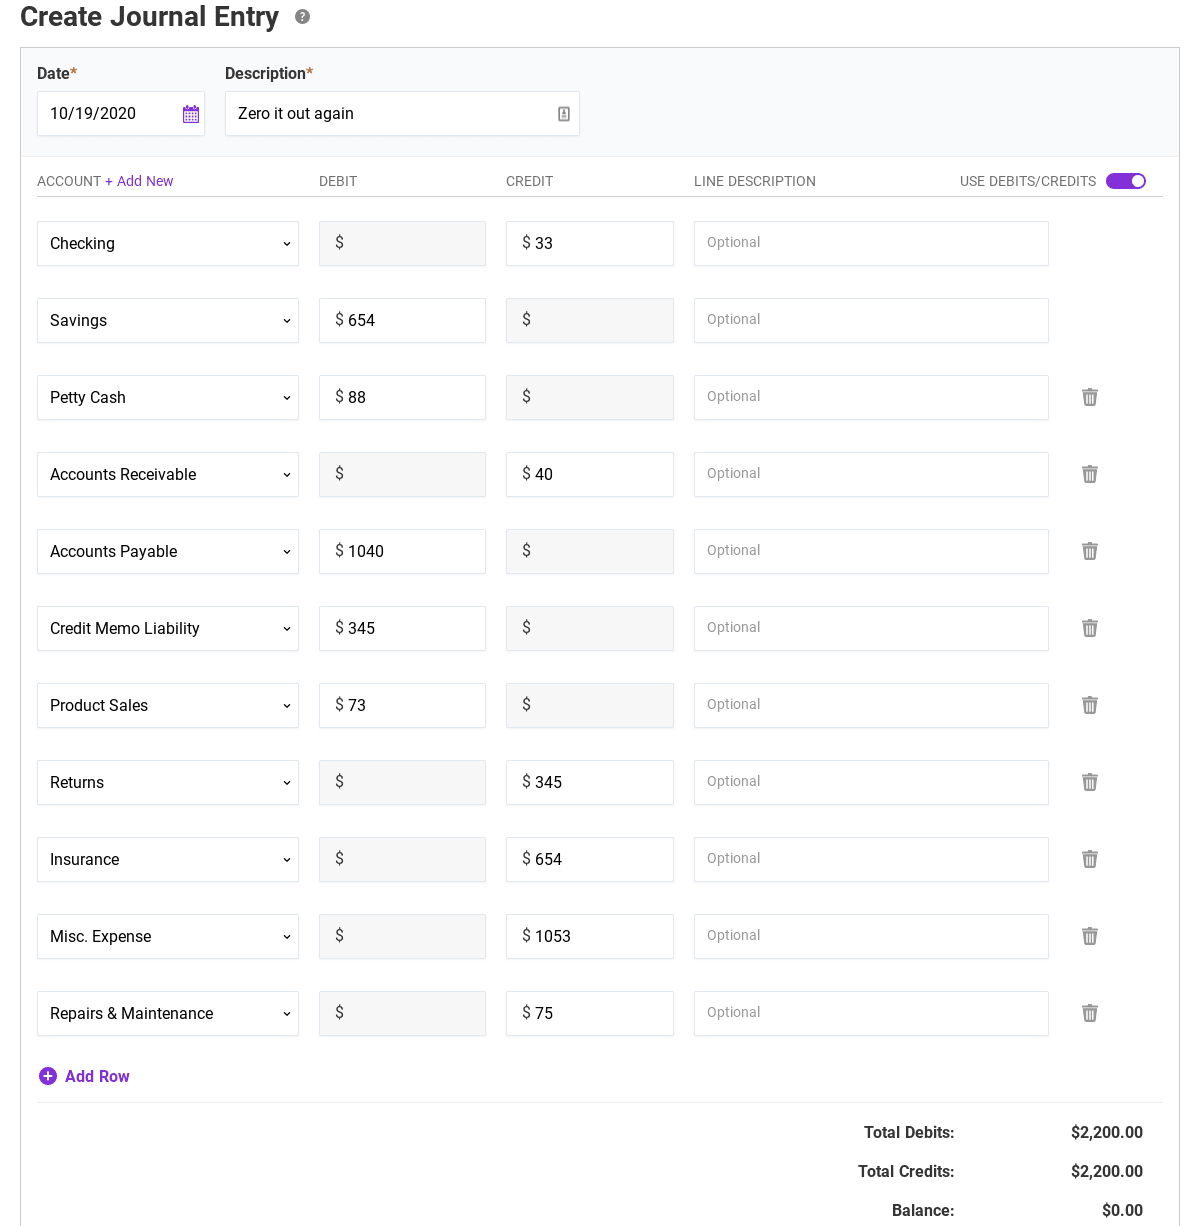Open the Accounts Receivable account dropdown
Viewport: 1197px width, 1226px height.
168,475
